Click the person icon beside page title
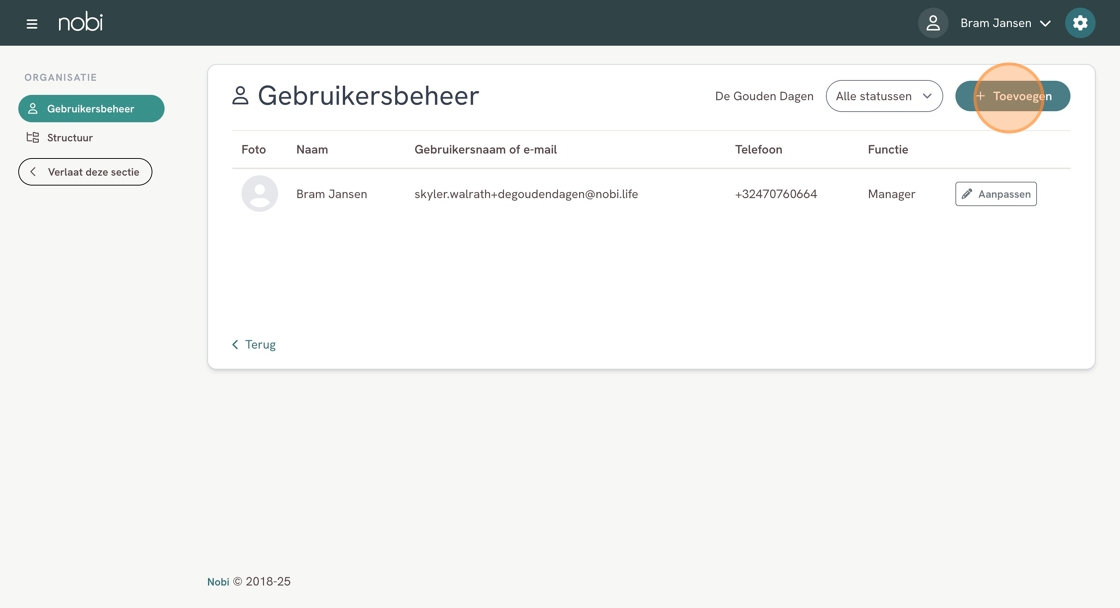1120x608 pixels. click(240, 96)
